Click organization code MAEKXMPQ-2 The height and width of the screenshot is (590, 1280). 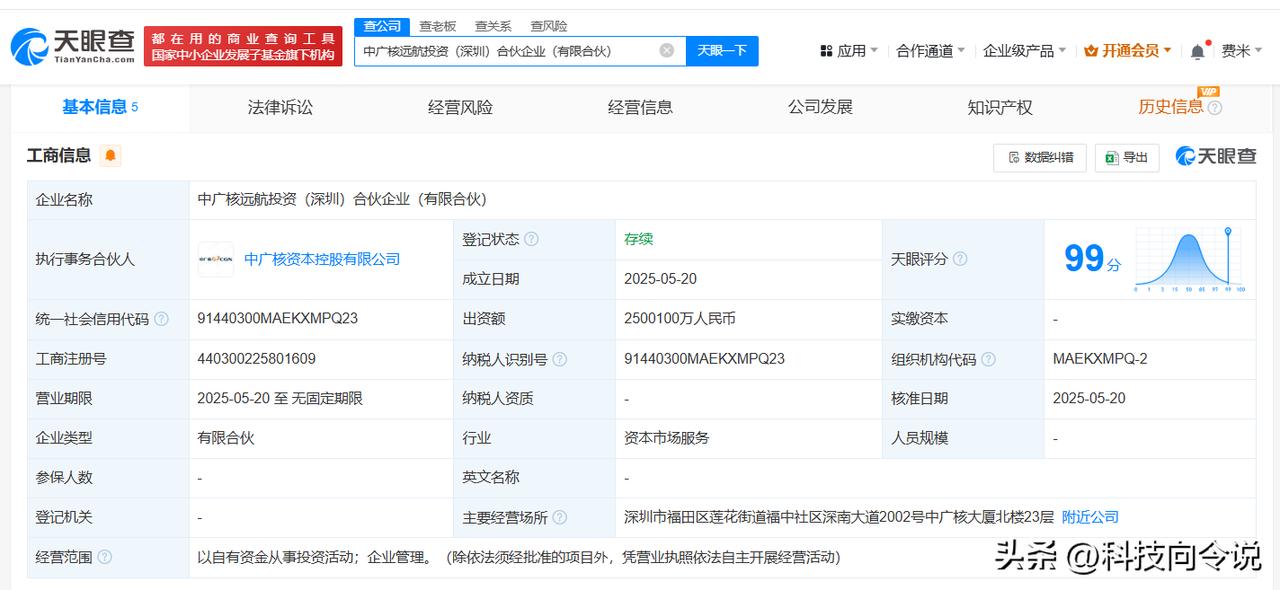point(1100,358)
